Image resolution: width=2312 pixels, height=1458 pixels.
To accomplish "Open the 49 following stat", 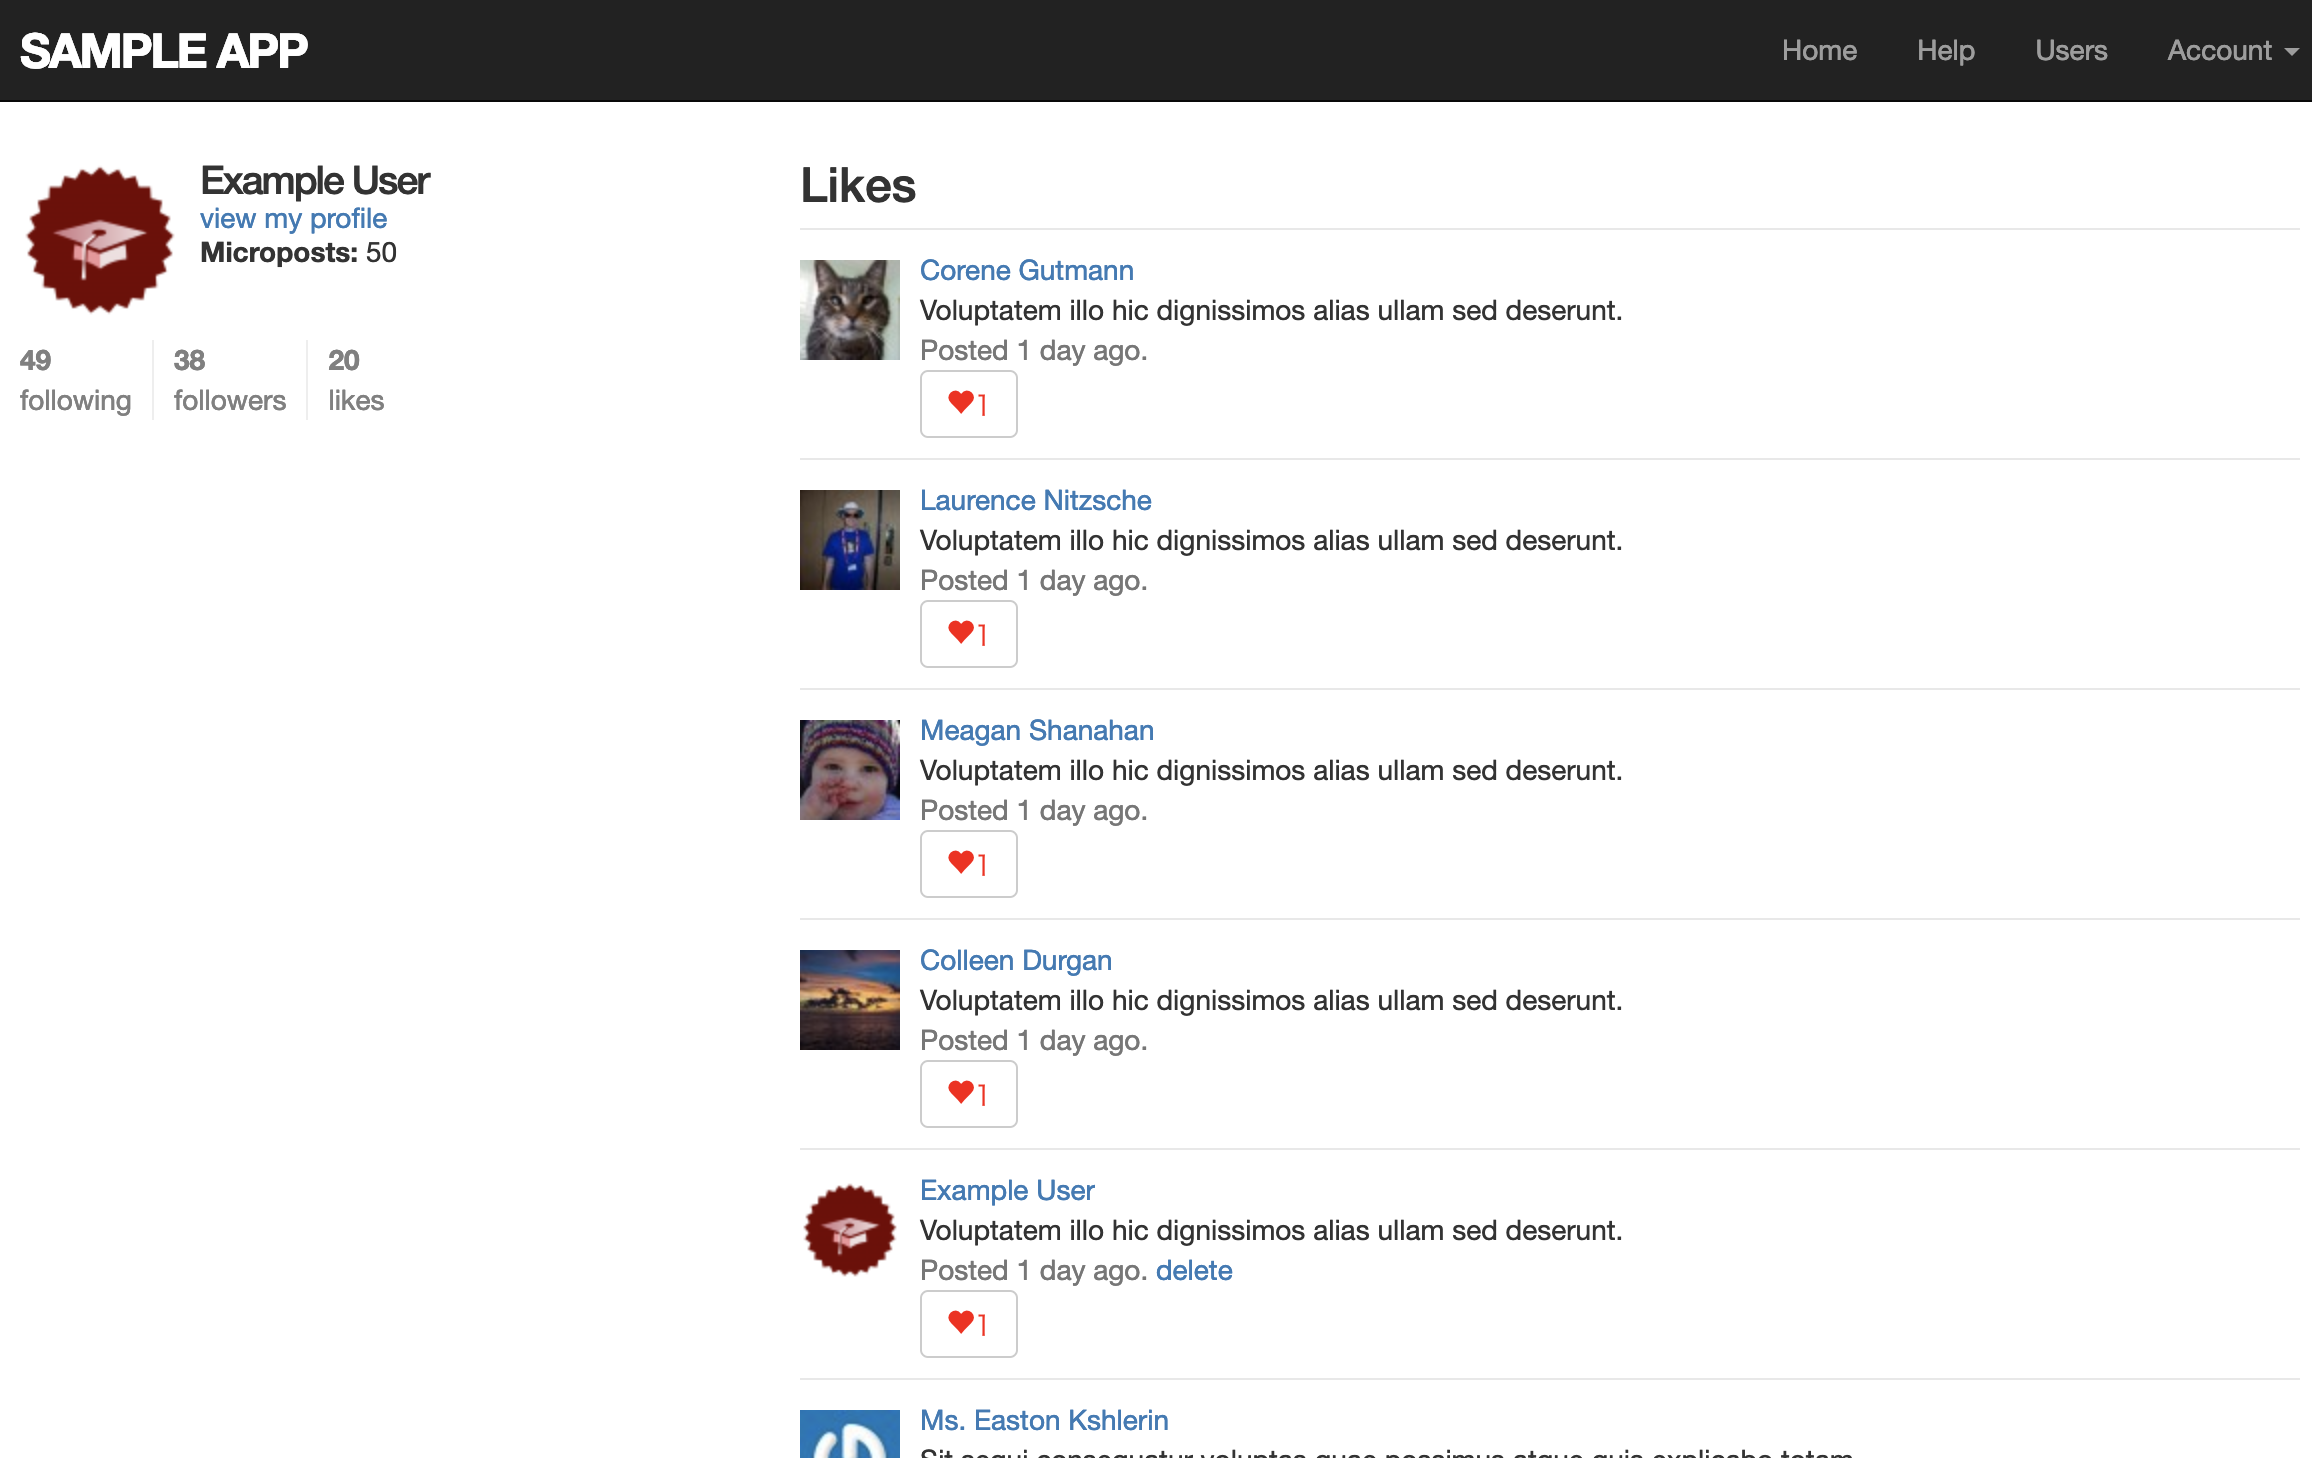I will pyautogui.click(x=75, y=380).
